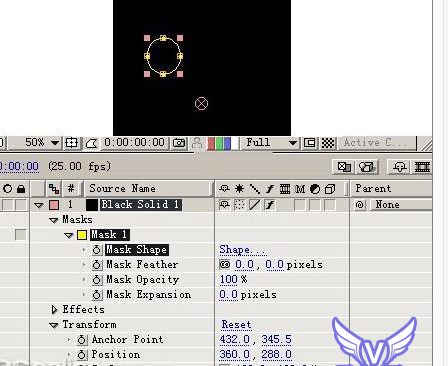Viewport: 448px width, 366px height.
Task: Open the Full resolution dropdown
Action: [293, 143]
